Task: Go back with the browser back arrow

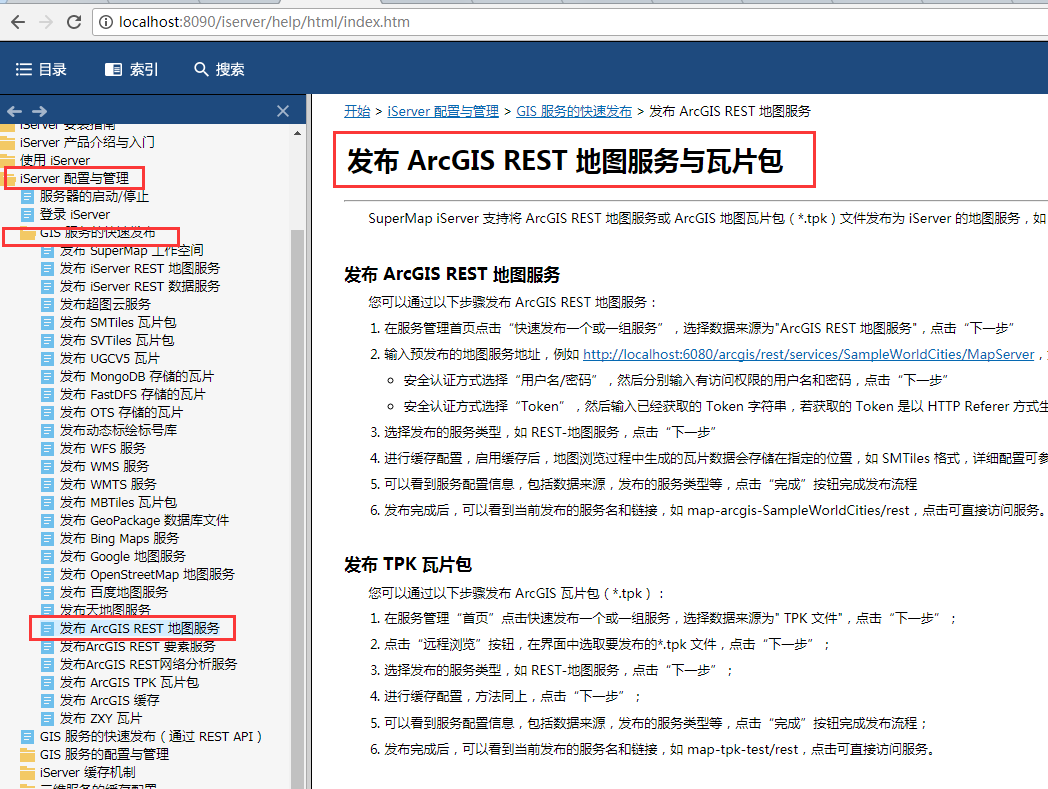Action: point(18,22)
